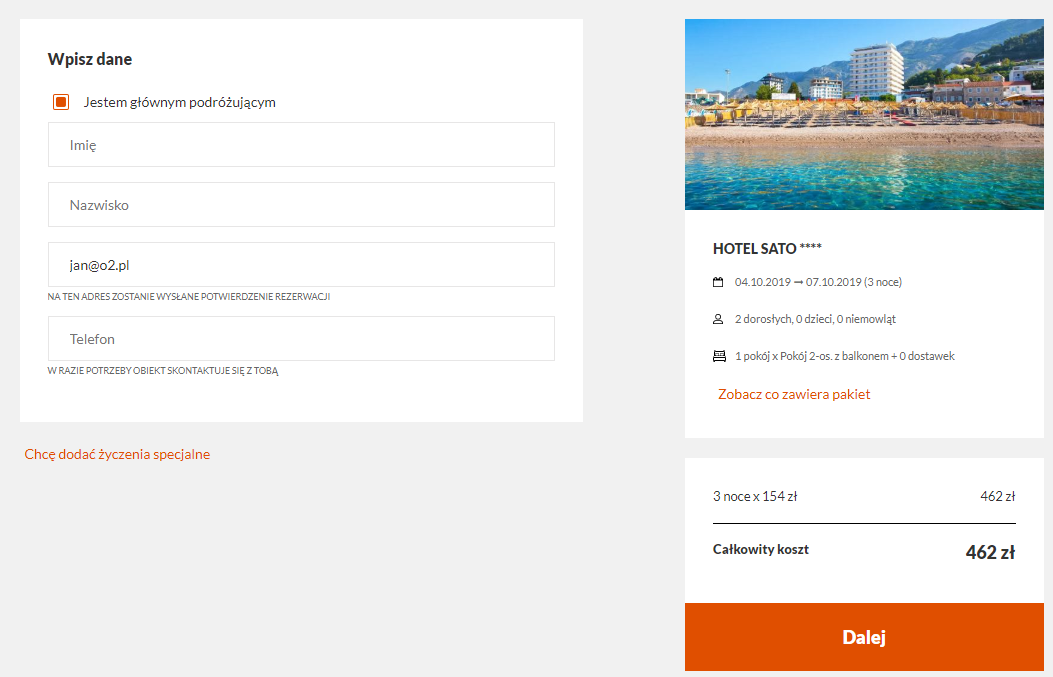Image resolution: width=1053 pixels, height=677 pixels.
Task: Select the email field containing jan@o2.pl
Action: pos(301,265)
